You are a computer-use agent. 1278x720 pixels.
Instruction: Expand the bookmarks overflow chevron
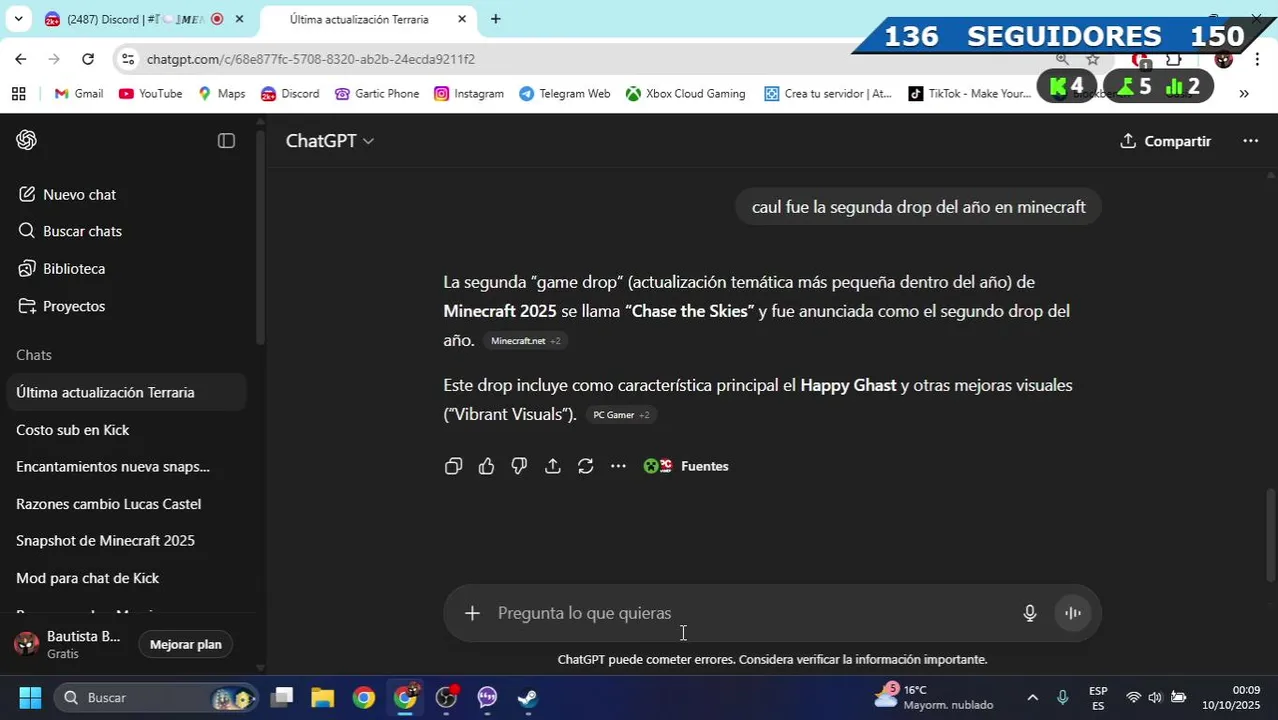tap(1244, 94)
